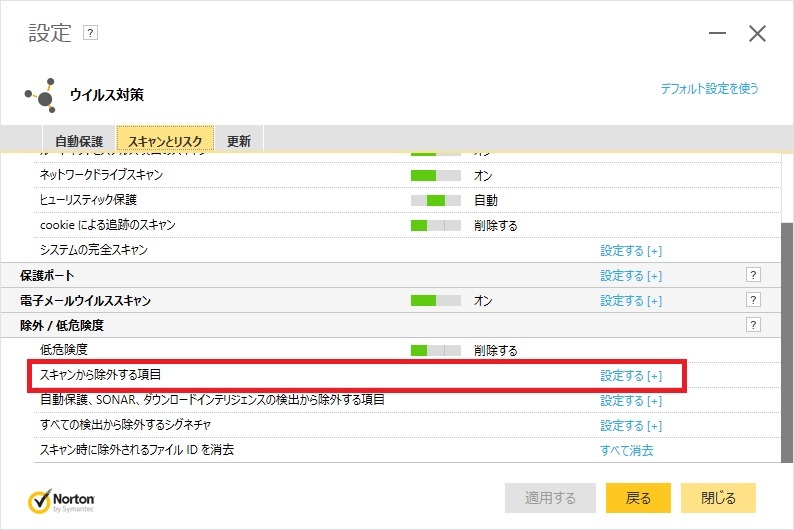Click the Norton by Symantec logo
This screenshot has width=794, height=530.
(x=62, y=498)
